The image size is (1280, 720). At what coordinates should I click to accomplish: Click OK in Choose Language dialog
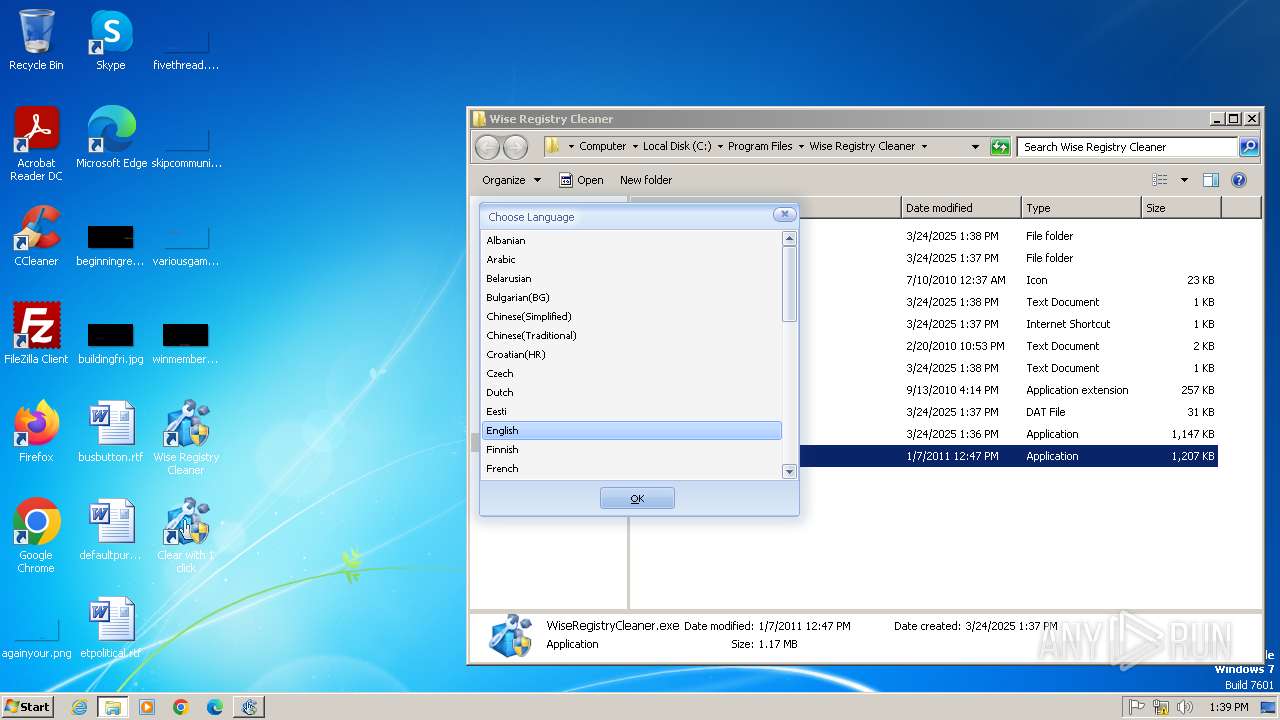(637, 498)
